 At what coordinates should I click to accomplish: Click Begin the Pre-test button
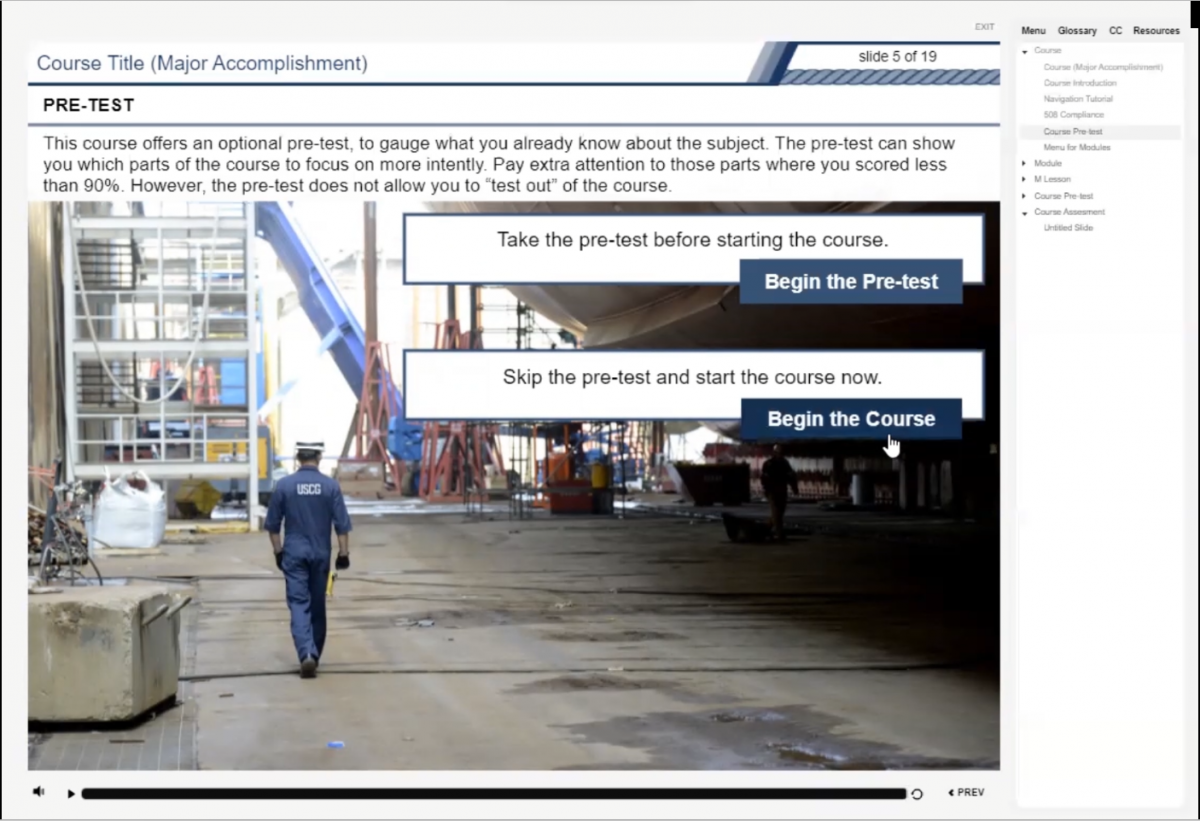coord(851,282)
